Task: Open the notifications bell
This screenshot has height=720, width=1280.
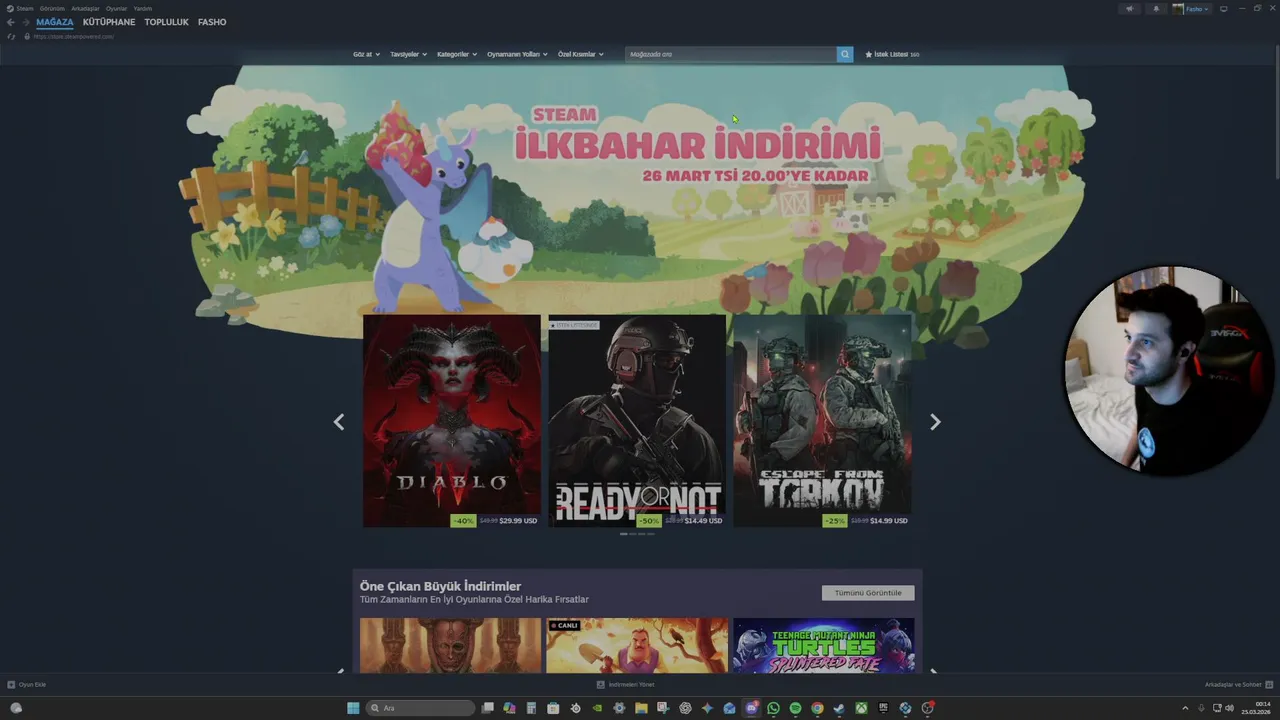Action: tap(1156, 9)
